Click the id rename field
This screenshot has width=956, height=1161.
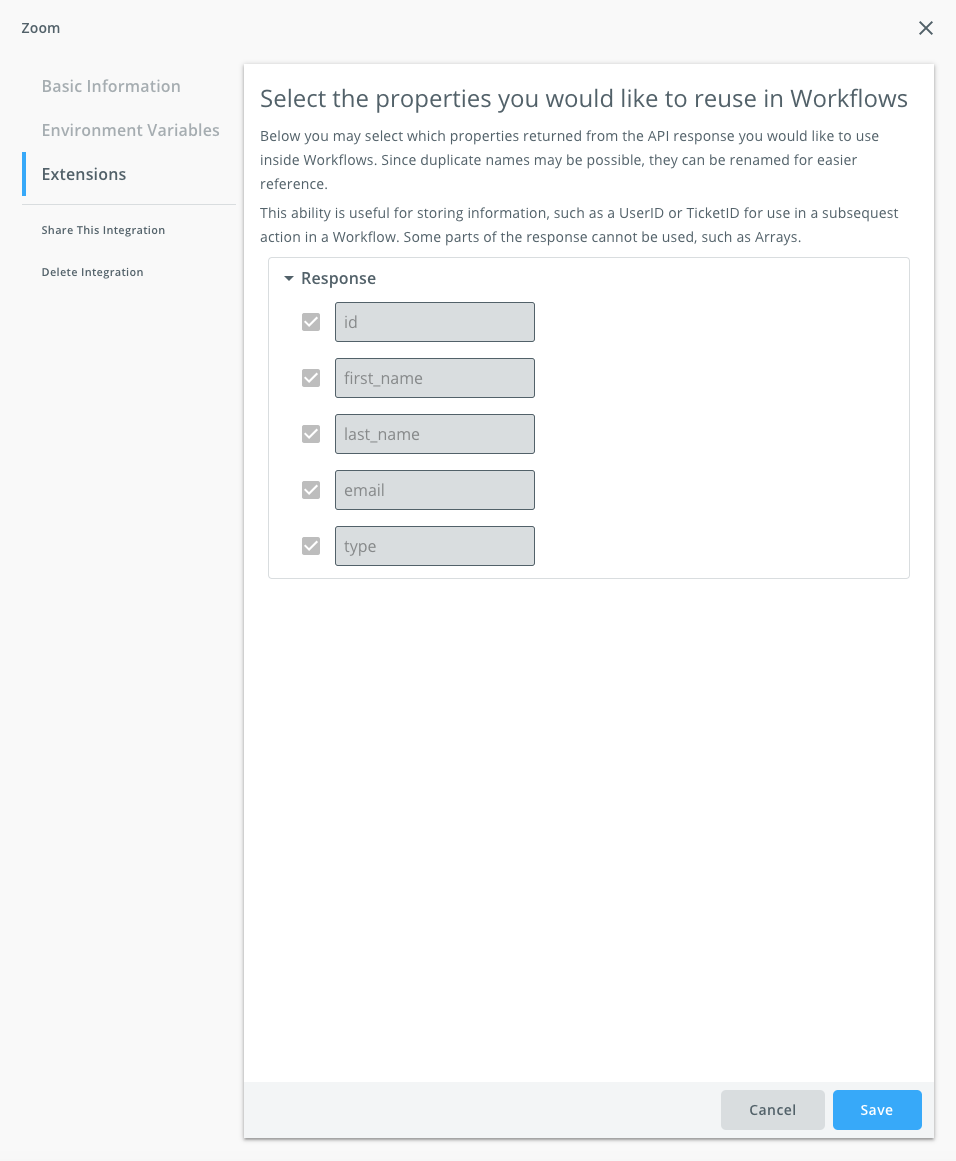point(434,321)
